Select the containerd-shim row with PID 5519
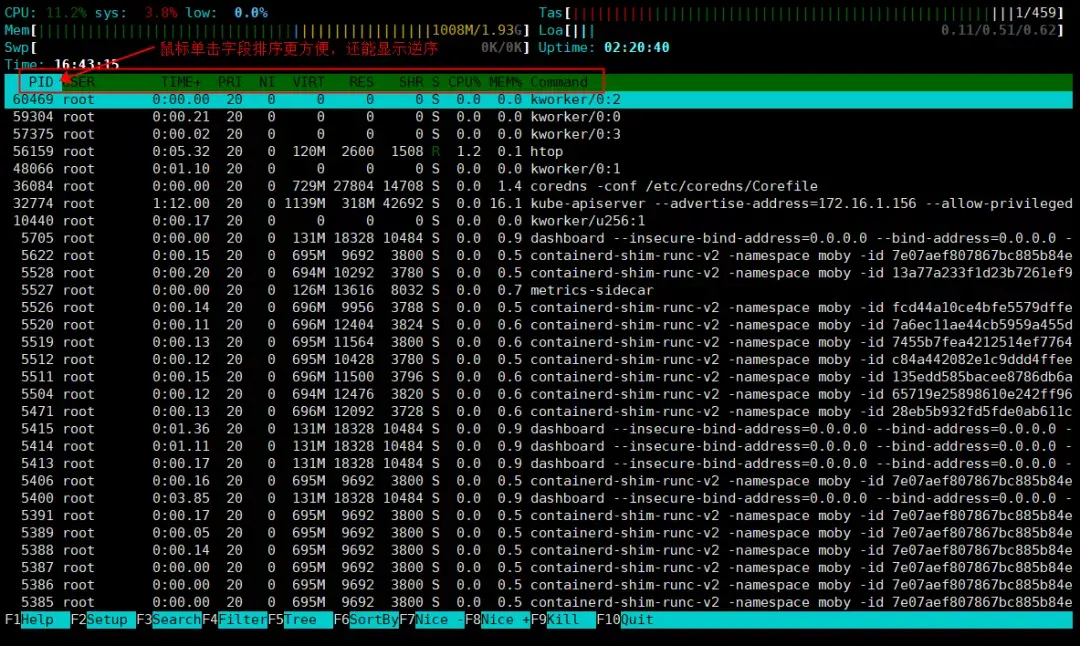This screenshot has height=646, width=1080. (539, 342)
